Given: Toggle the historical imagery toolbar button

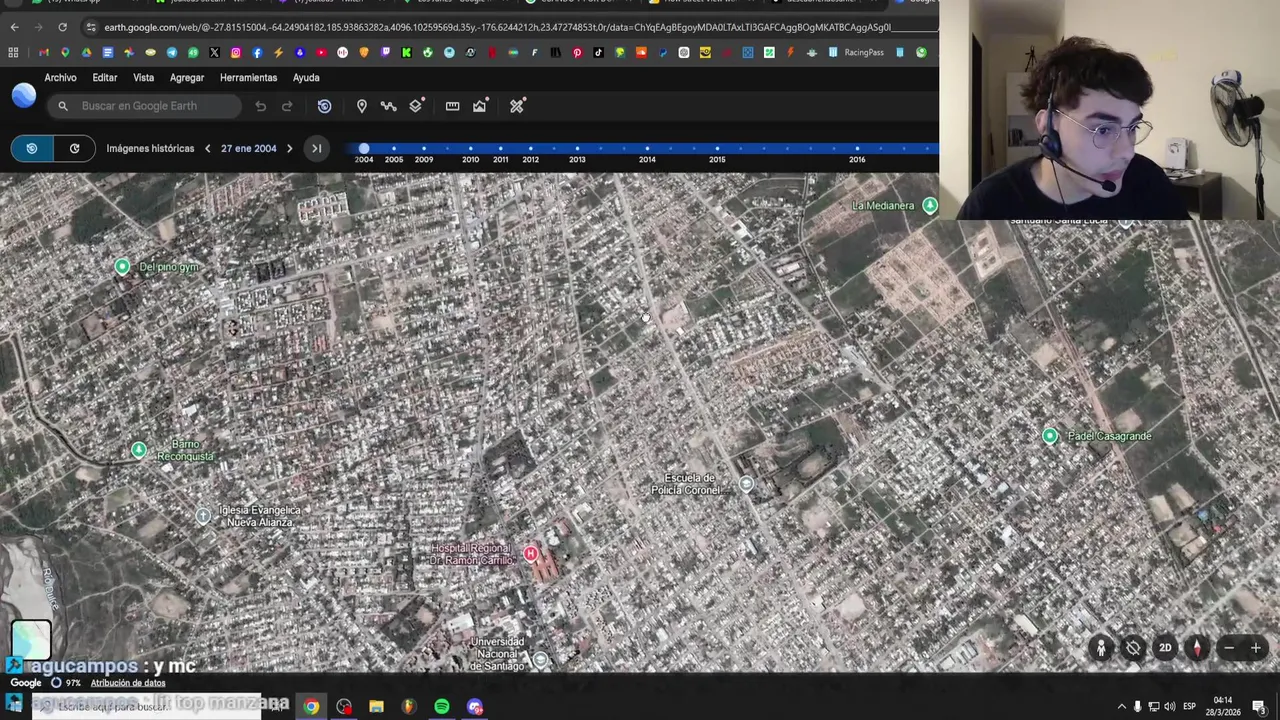Looking at the screenshot, I should 324,106.
